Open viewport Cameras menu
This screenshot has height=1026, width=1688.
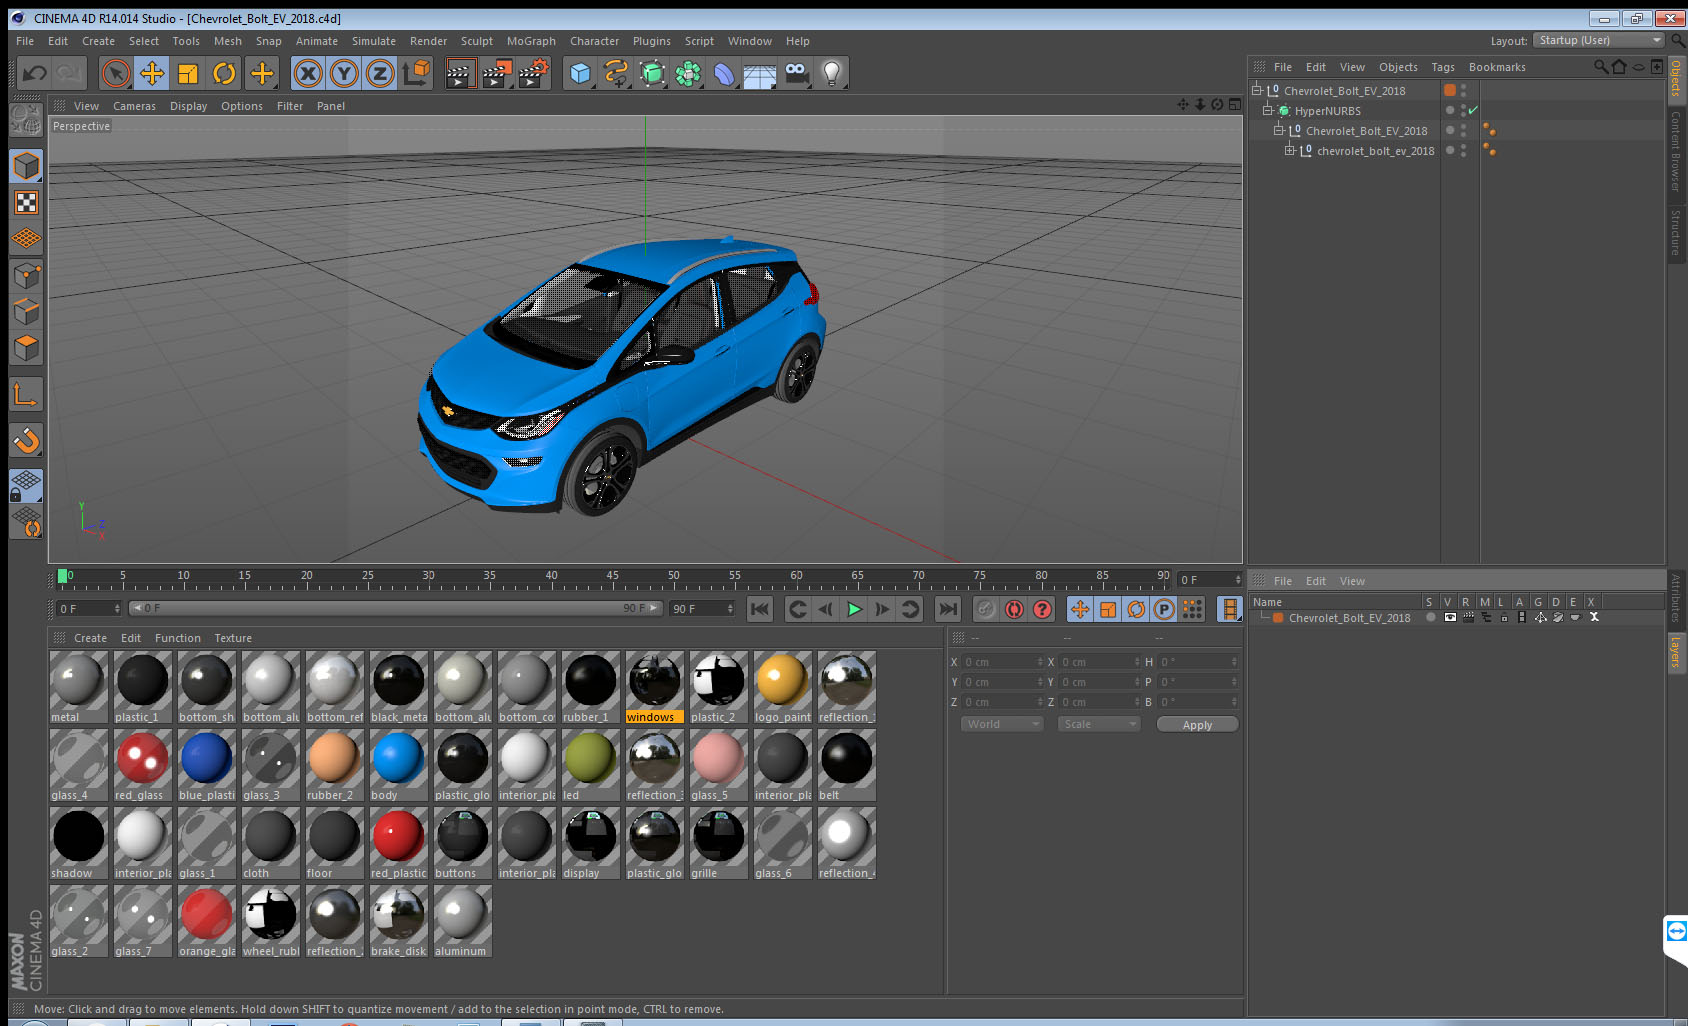[134, 106]
